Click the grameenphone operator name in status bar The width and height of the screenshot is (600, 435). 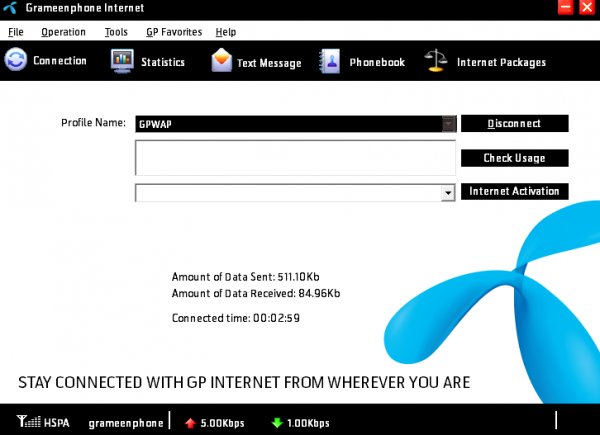(x=126, y=423)
